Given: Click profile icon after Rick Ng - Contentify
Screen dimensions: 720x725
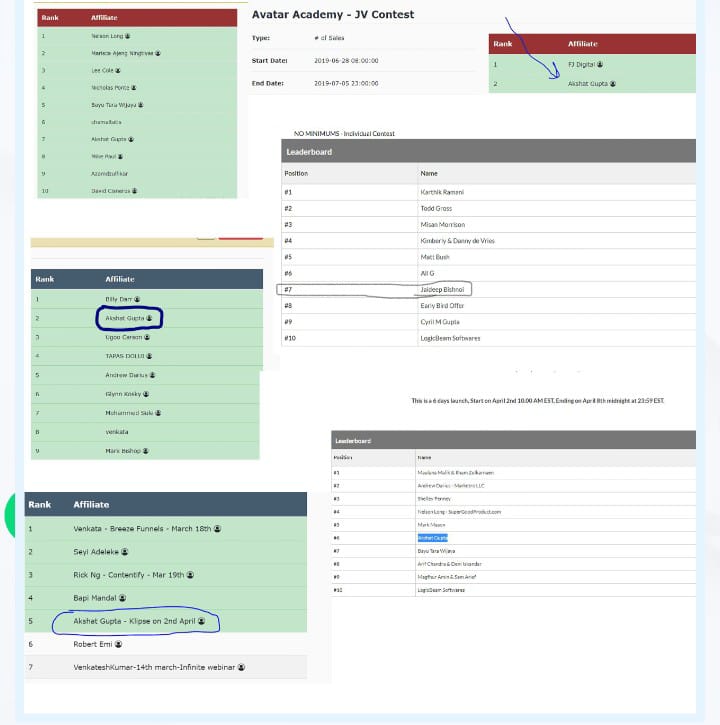Looking at the screenshot, I should (190, 575).
